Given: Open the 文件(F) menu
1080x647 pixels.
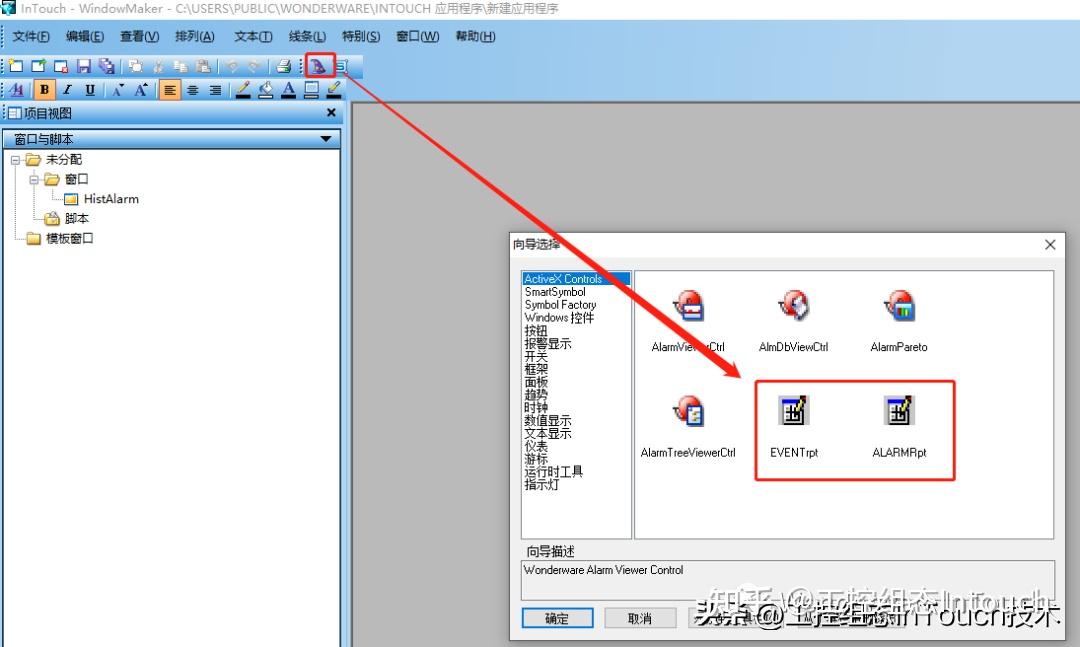Looking at the screenshot, I should [x=29, y=37].
